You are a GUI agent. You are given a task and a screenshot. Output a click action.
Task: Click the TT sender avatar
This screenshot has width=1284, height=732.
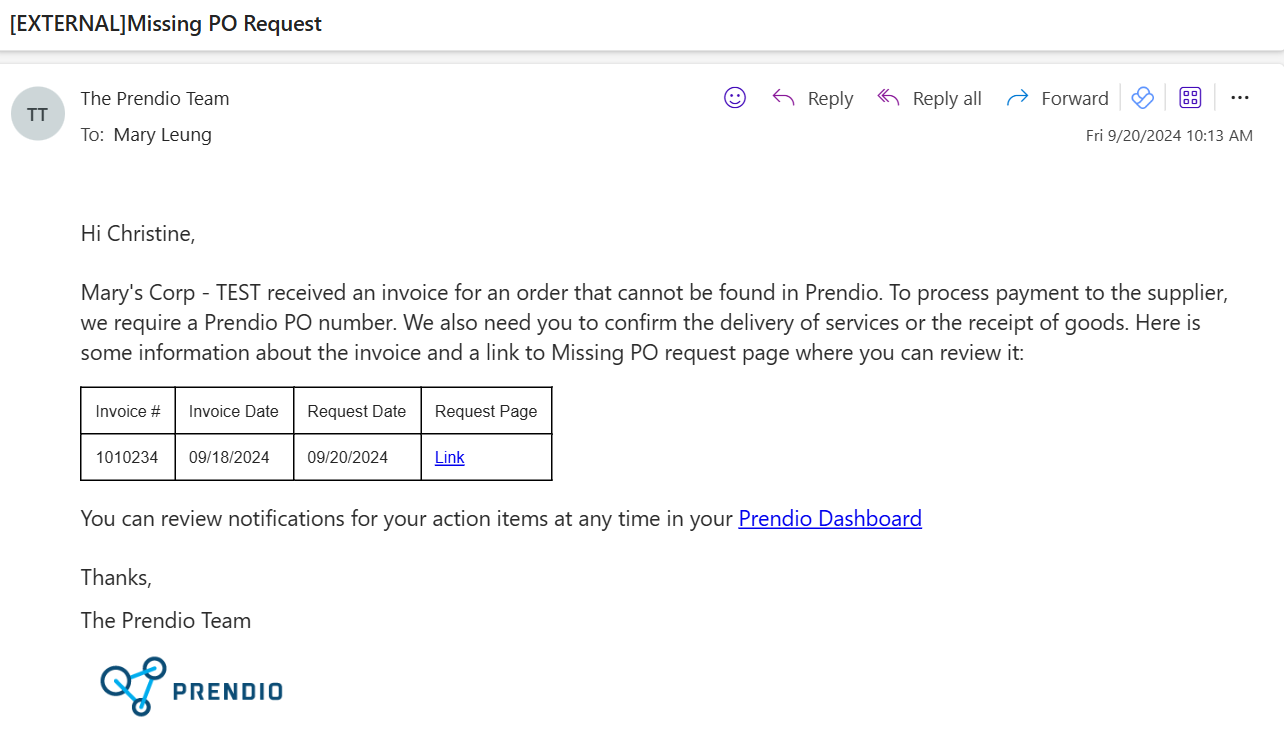[38, 114]
